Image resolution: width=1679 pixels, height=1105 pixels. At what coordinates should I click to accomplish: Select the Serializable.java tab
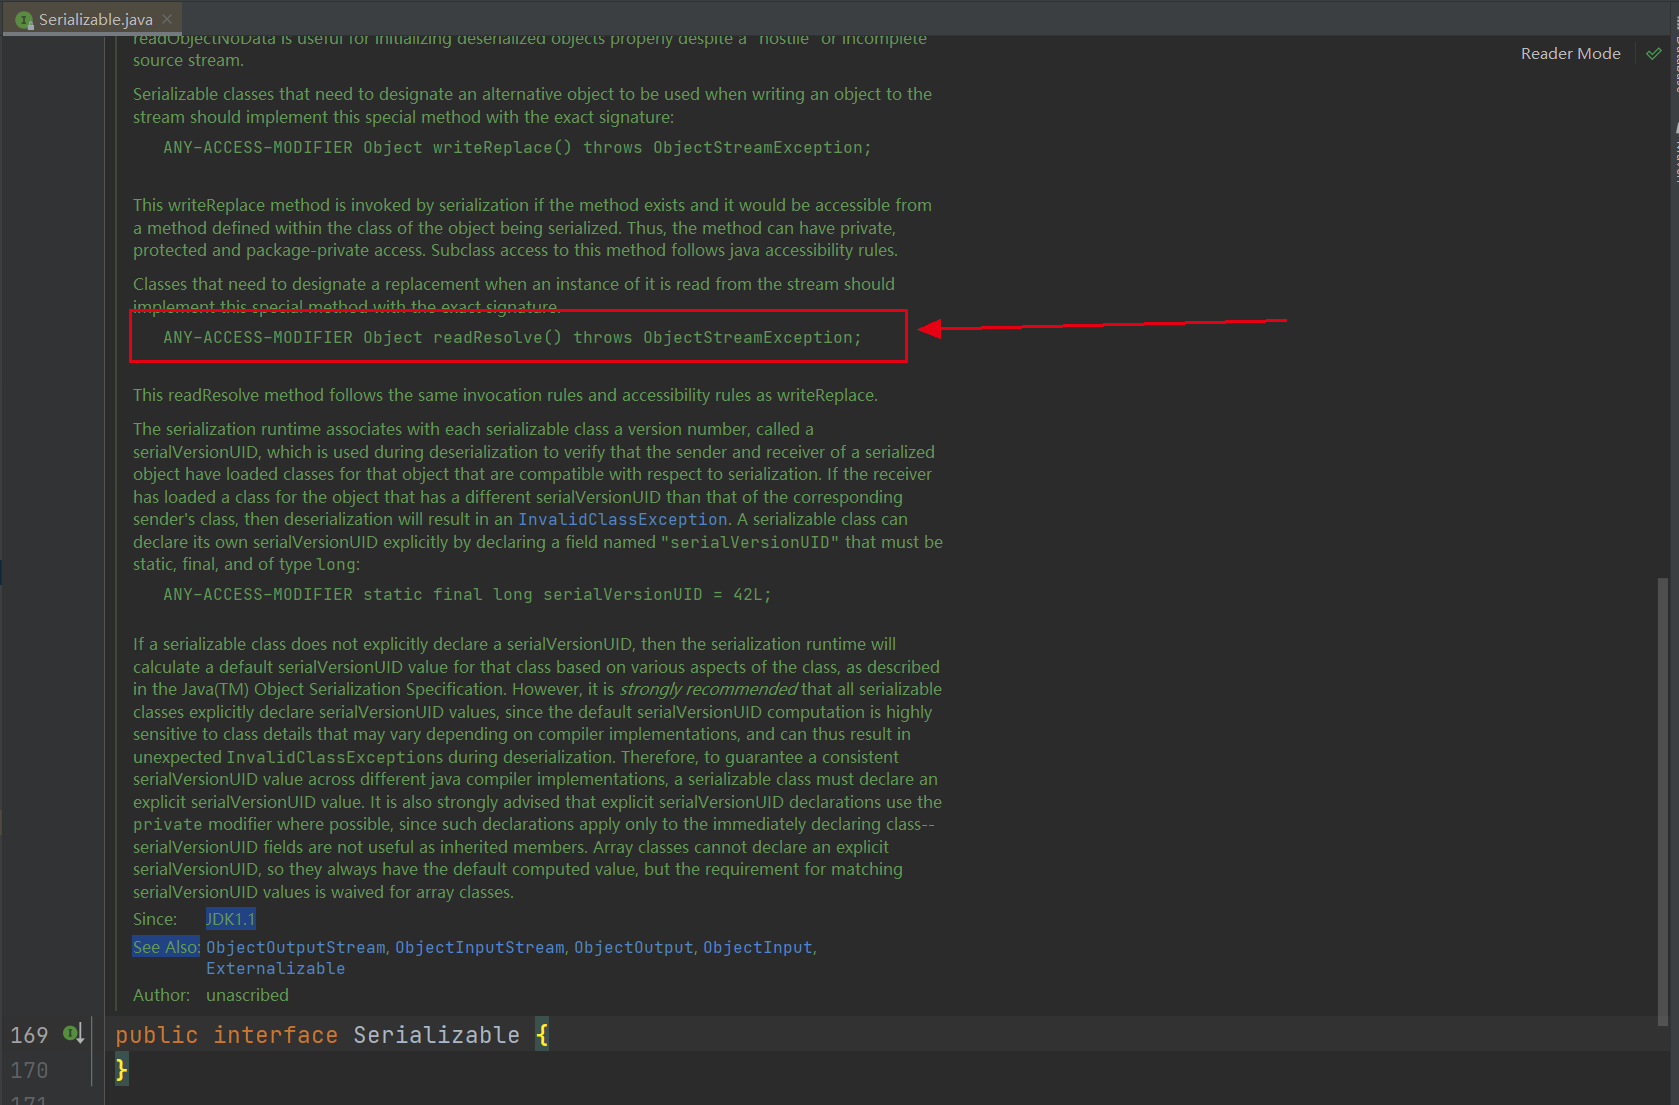[x=95, y=19]
